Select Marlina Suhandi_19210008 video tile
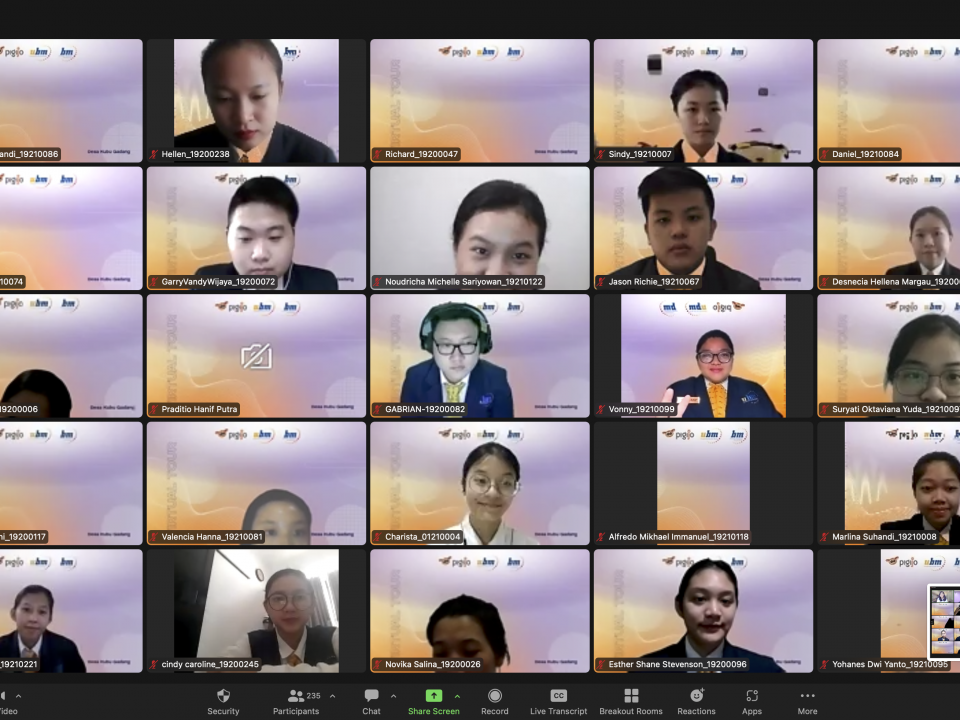The width and height of the screenshot is (960, 720). (888, 483)
